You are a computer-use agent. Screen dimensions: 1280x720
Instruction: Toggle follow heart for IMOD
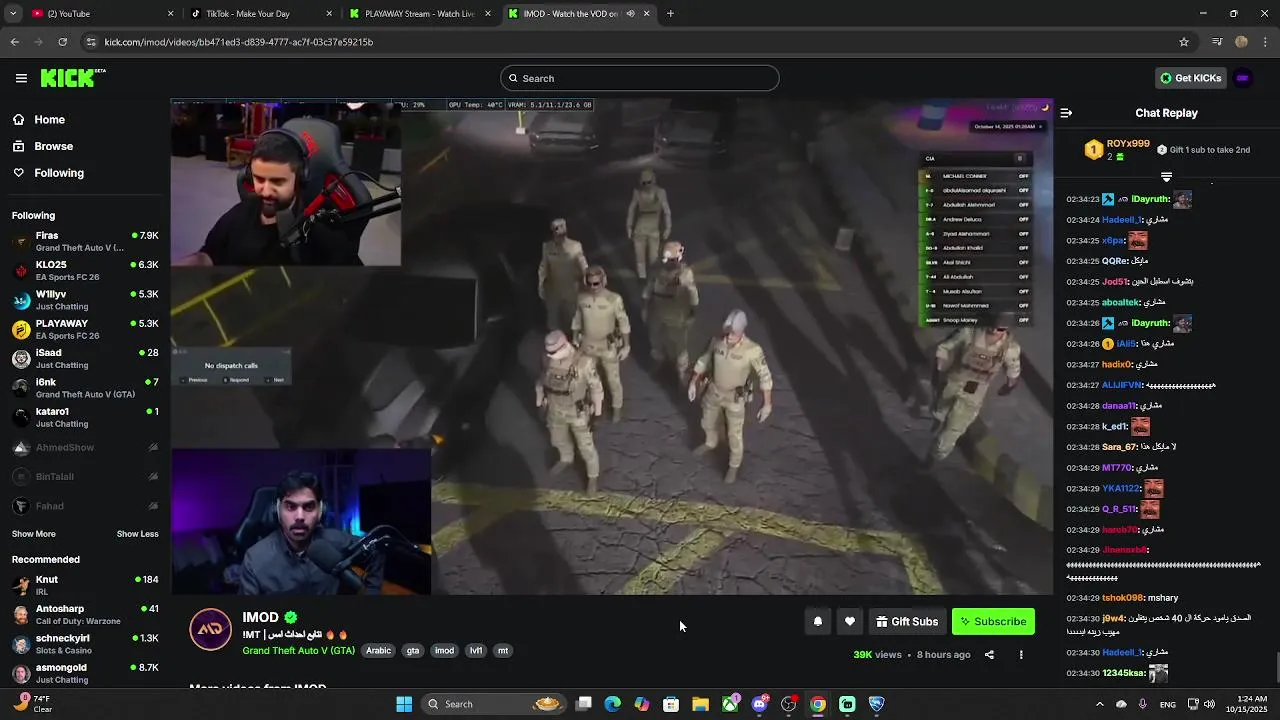coord(849,622)
